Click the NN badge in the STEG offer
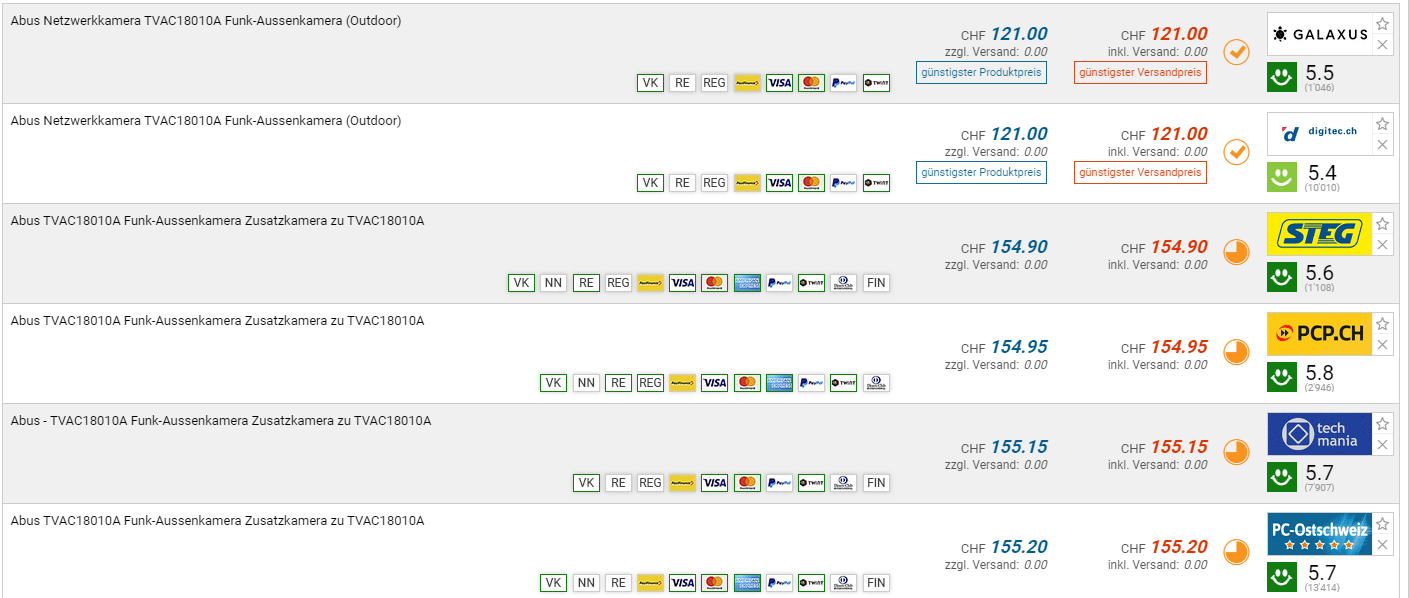The height and width of the screenshot is (598, 1409). point(553,283)
